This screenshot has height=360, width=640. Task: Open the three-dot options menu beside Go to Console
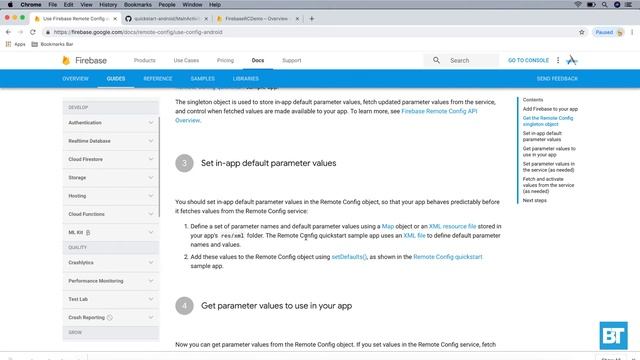pyautogui.click(x=558, y=60)
